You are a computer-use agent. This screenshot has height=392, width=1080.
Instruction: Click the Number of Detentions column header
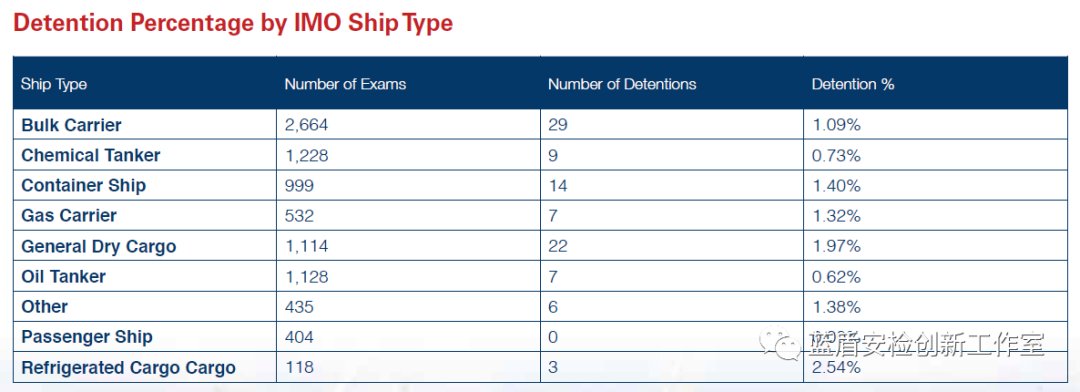[622, 84]
